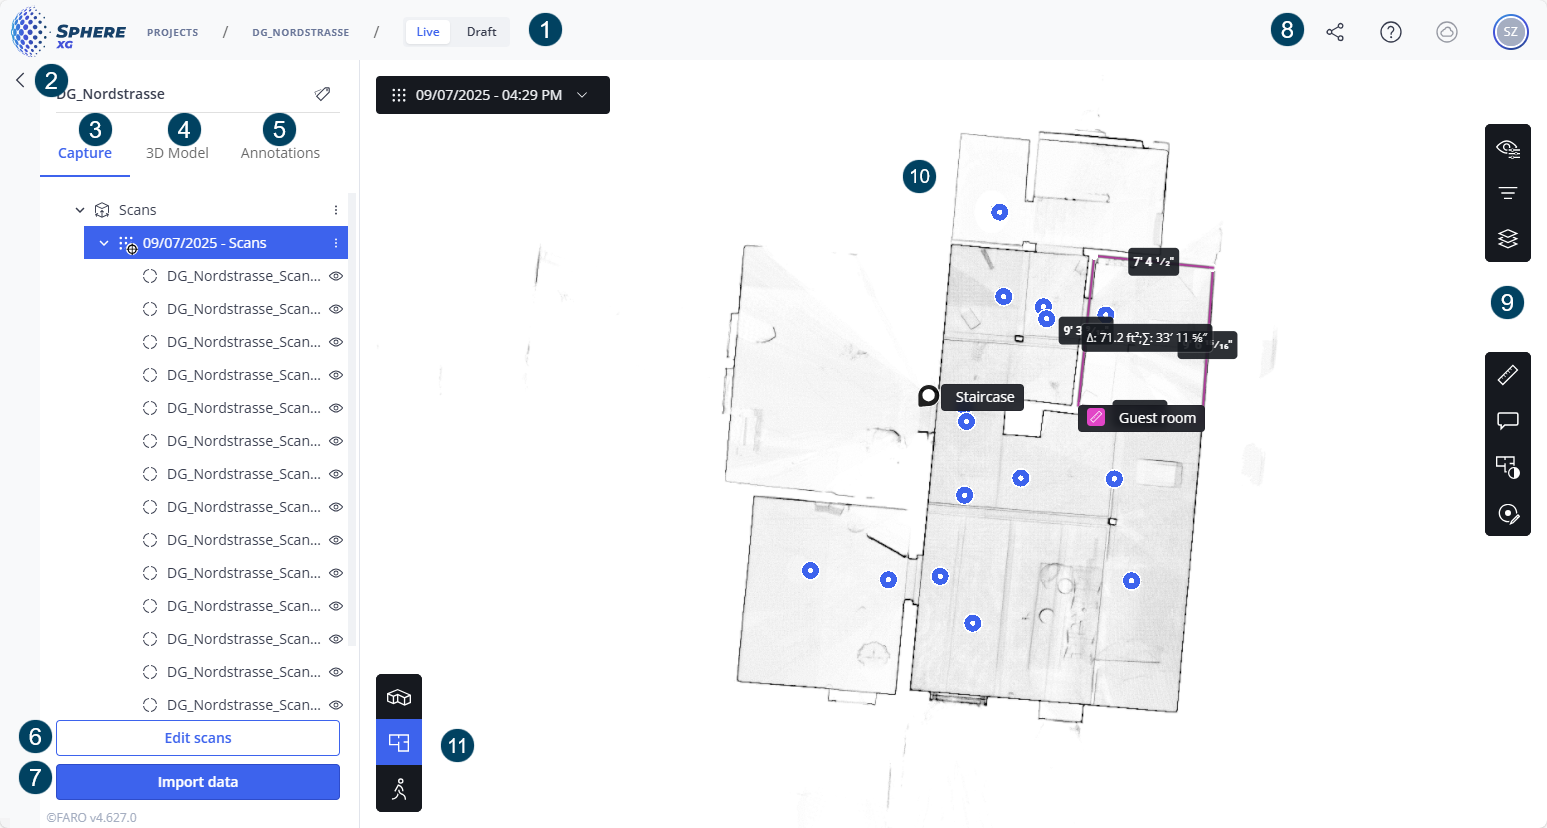Open the Annotations tab
Image resolution: width=1547 pixels, height=828 pixels.
coord(280,153)
